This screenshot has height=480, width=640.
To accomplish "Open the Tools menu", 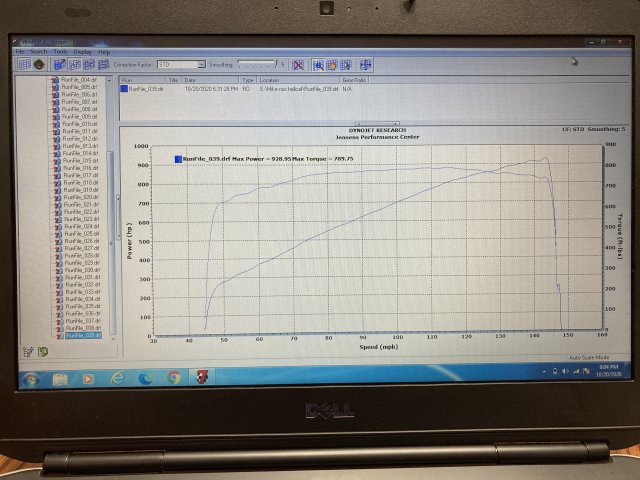I will pos(61,51).
